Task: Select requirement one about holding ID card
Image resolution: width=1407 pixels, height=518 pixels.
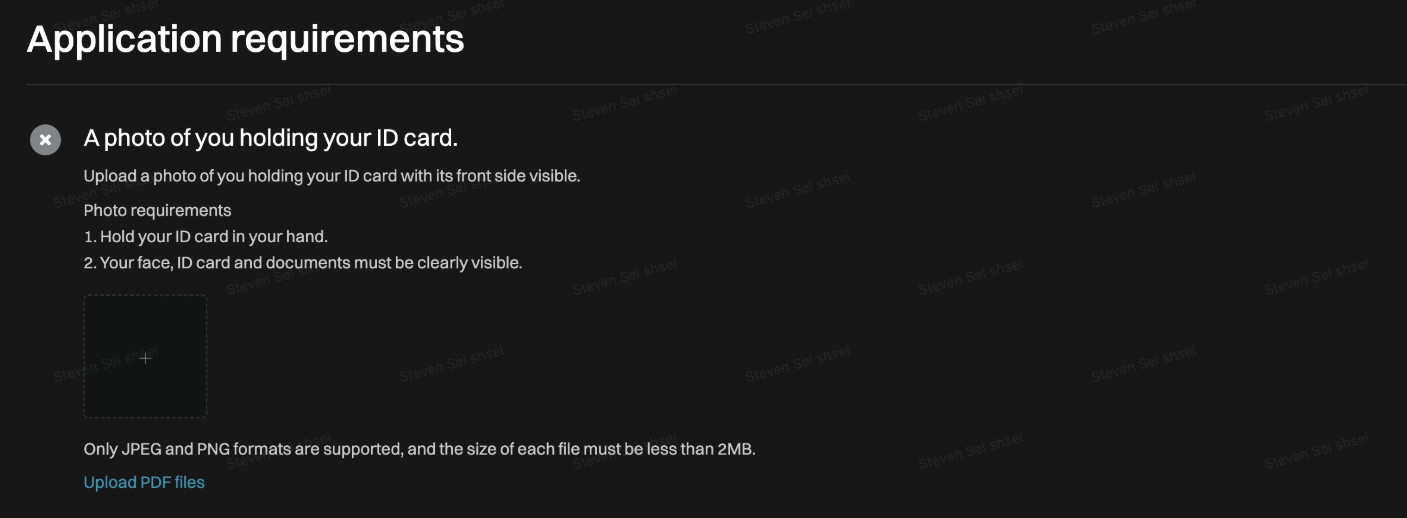Action: coord(206,237)
